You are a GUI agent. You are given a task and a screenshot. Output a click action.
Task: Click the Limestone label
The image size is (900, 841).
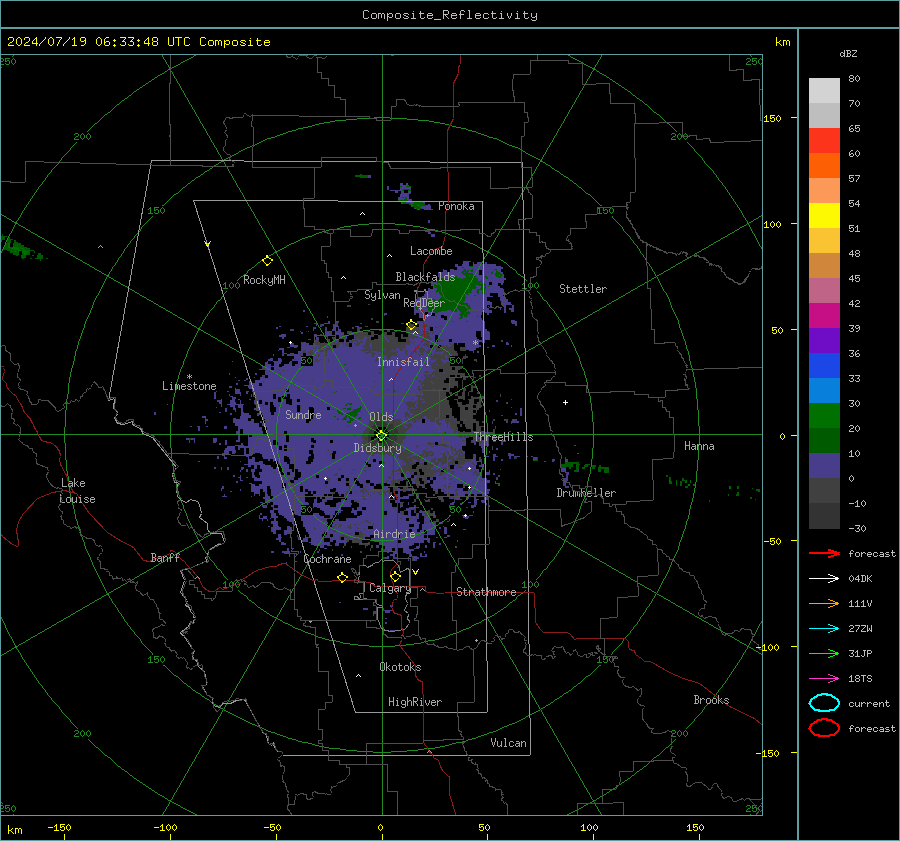pyautogui.click(x=189, y=386)
